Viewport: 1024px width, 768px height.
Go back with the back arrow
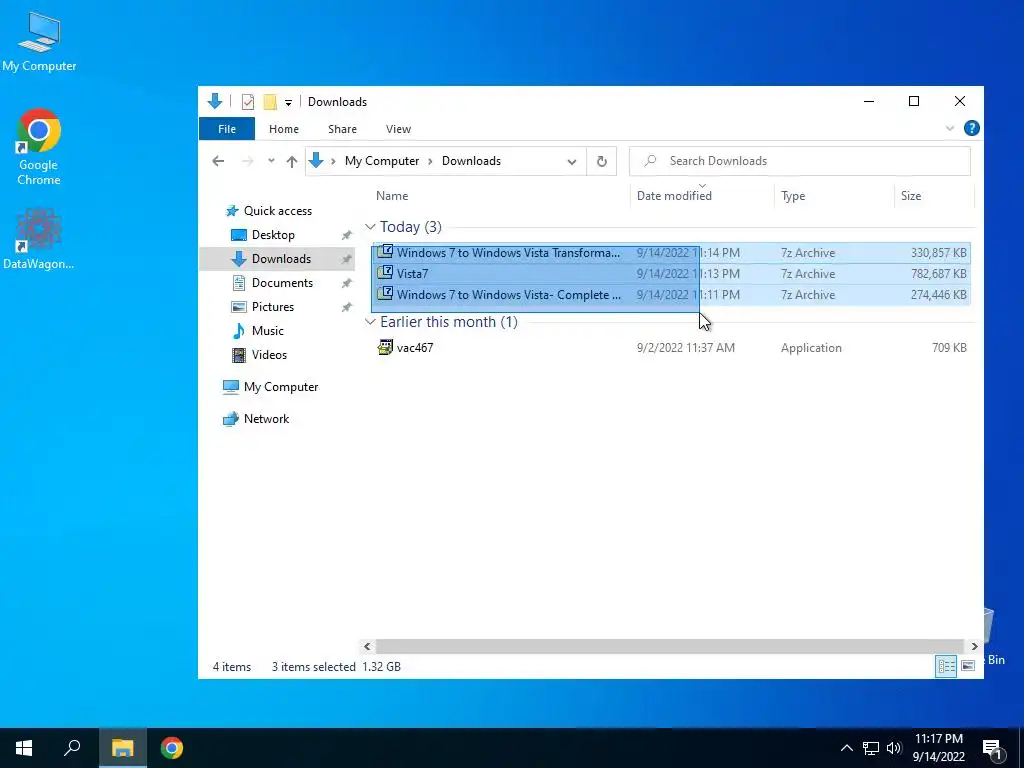[218, 161]
